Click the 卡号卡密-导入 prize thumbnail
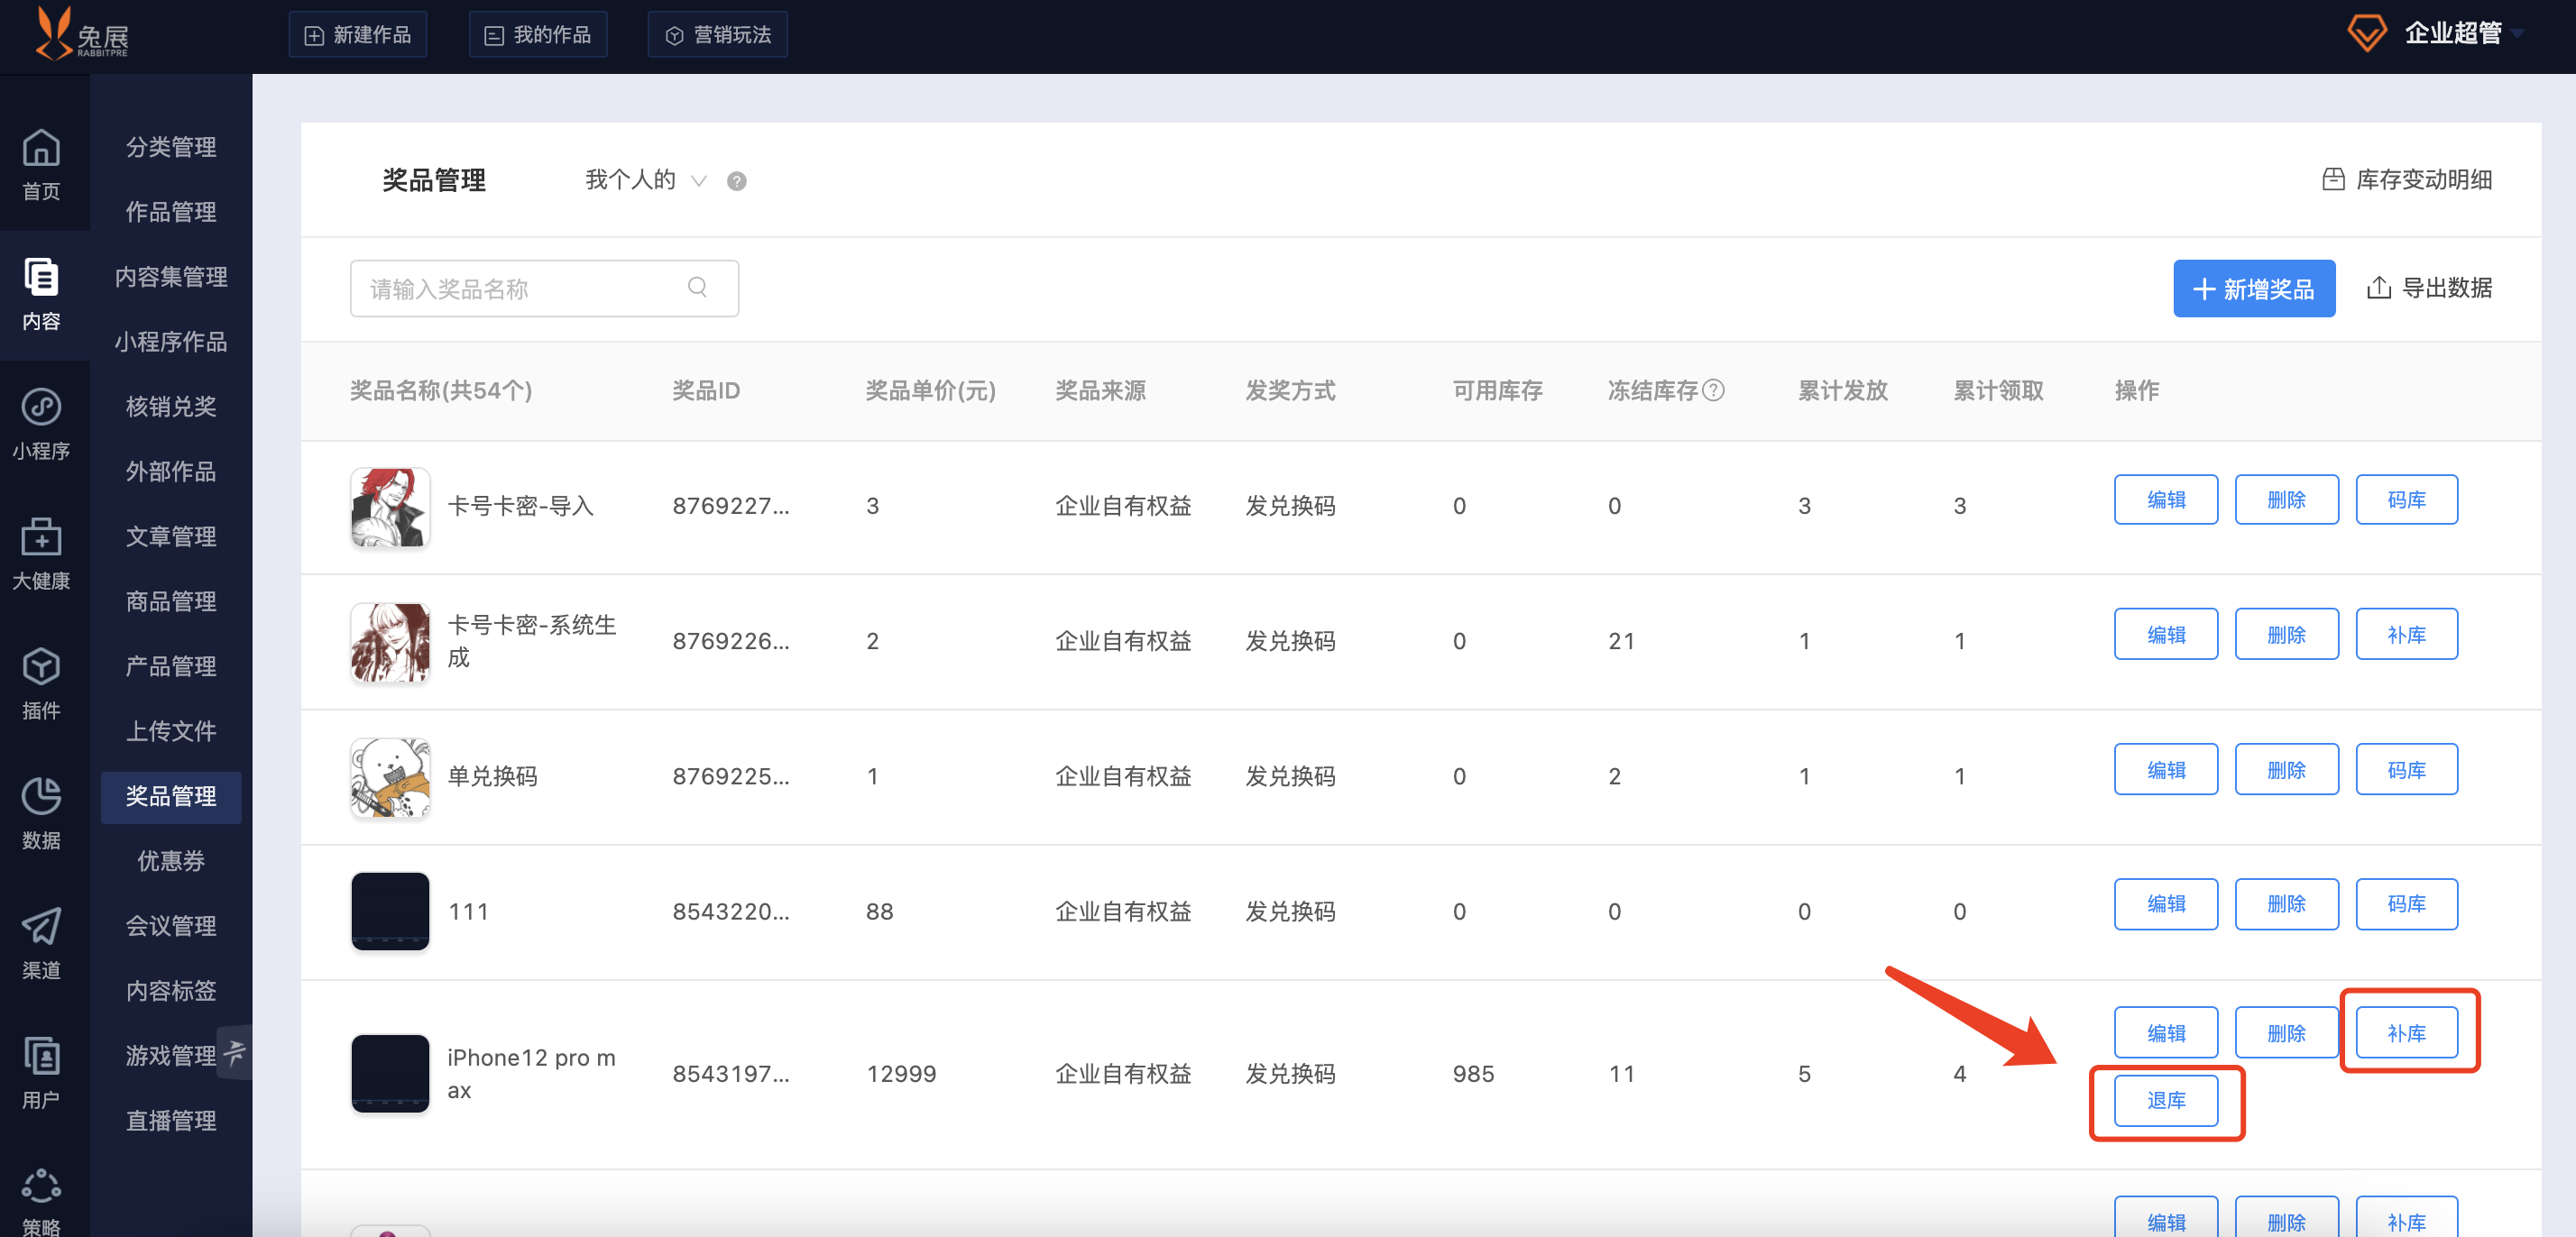 click(390, 507)
